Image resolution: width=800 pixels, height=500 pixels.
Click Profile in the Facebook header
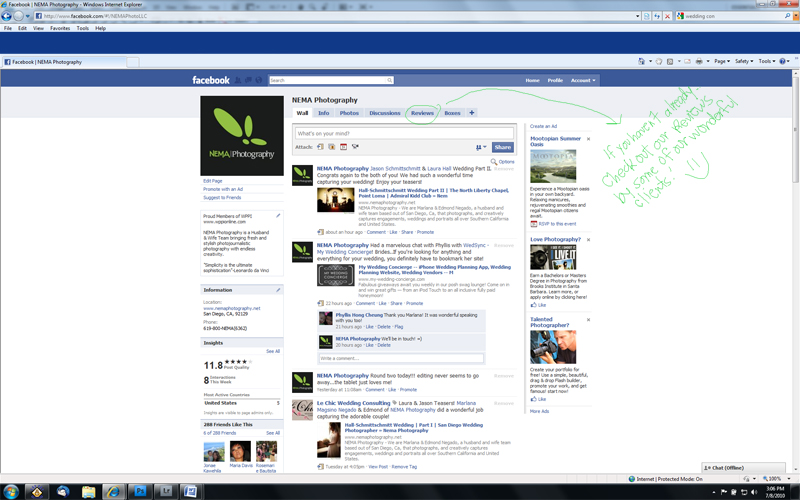[x=555, y=80]
